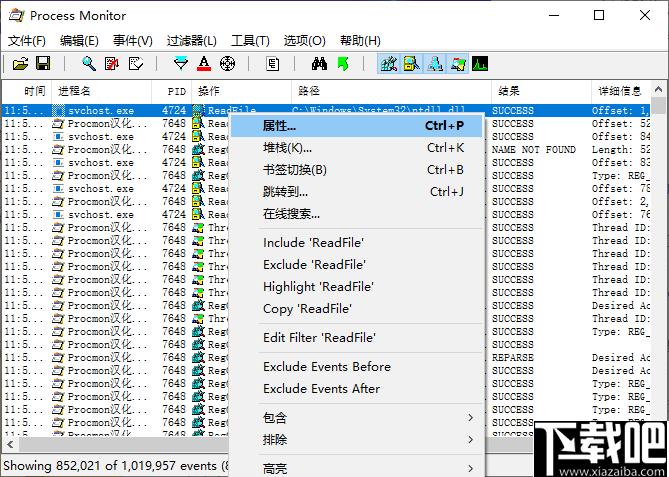This screenshot has width=669, height=477.
Task: Click the green Jump to arrow icon
Action: pyautogui.click(x=343, y=64)
